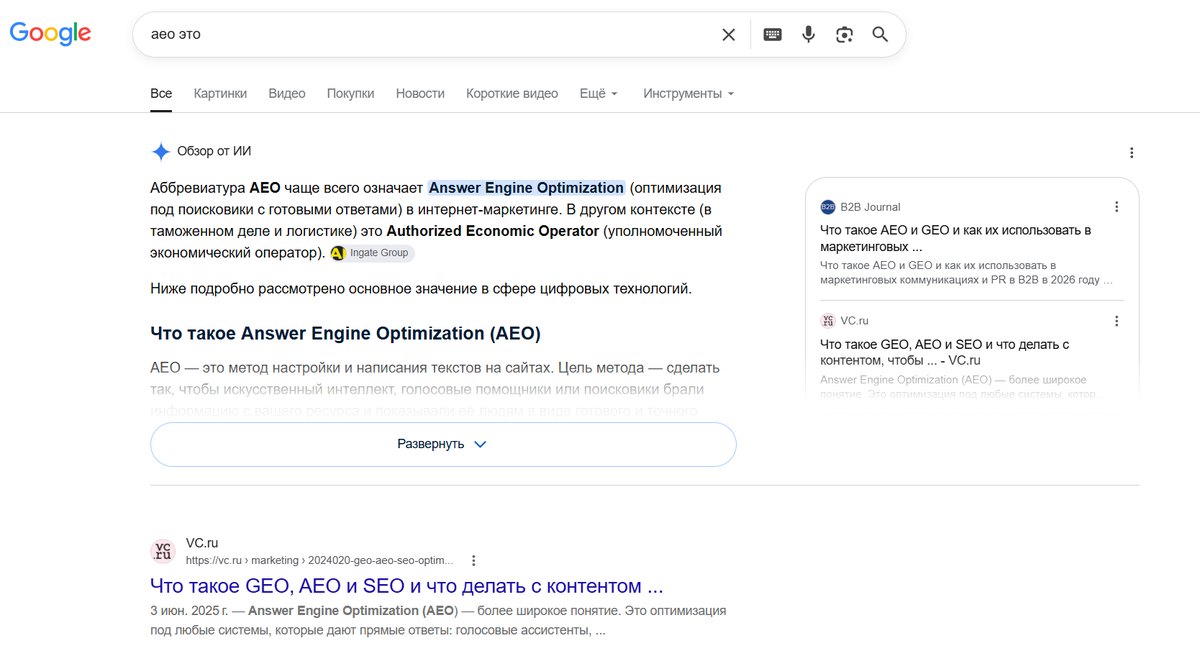
Task: Click the VC.ru favicon in source card
Action: click(x=828, y=321)
